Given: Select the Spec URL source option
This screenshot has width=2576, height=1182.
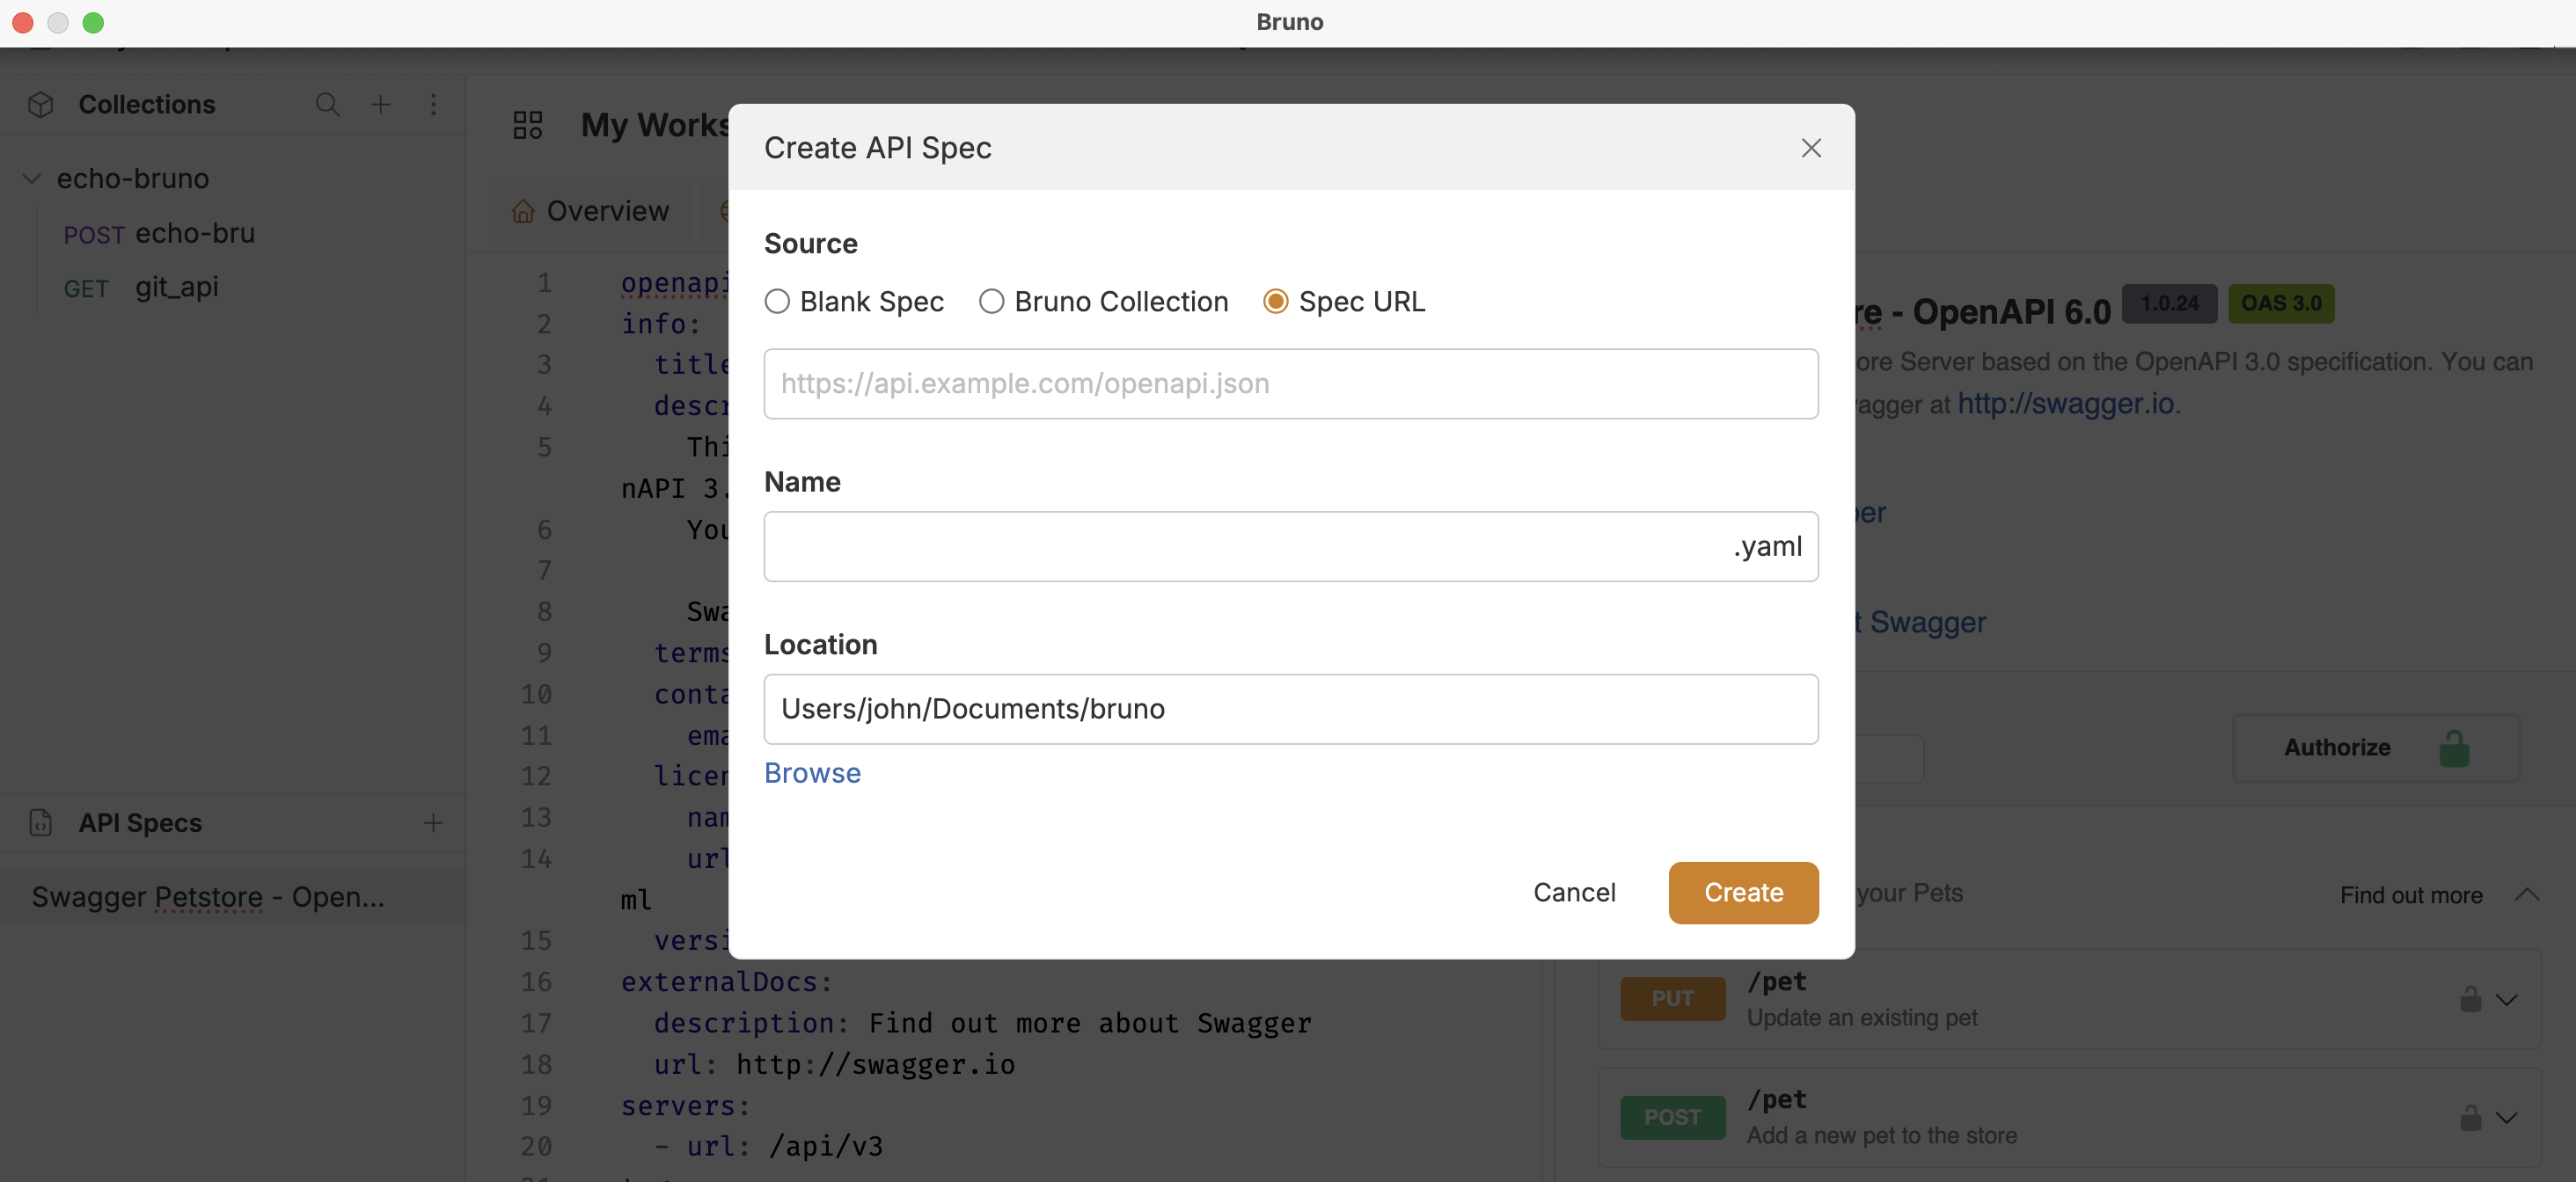Looking at the screenshot, I should click(1344, 301).
